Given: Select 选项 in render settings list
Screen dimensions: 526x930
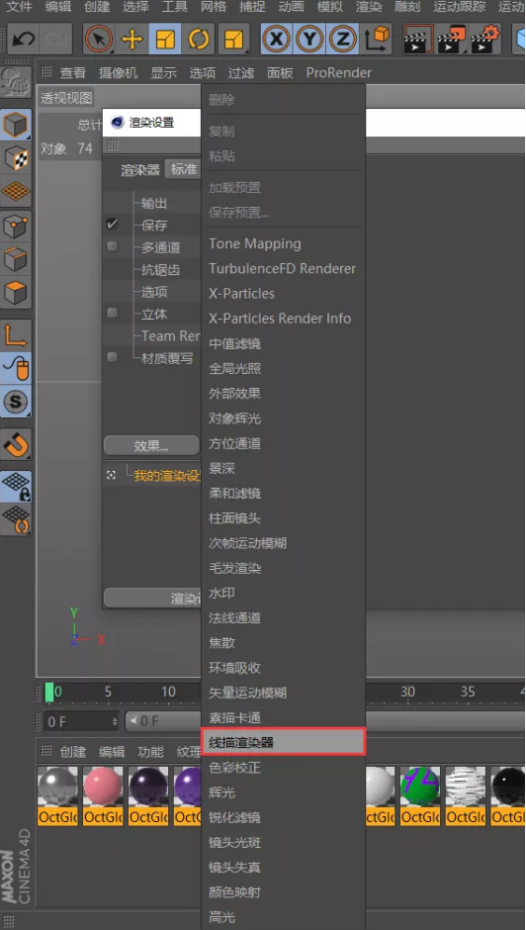Looking at the screenshot, I should (154, 292).
